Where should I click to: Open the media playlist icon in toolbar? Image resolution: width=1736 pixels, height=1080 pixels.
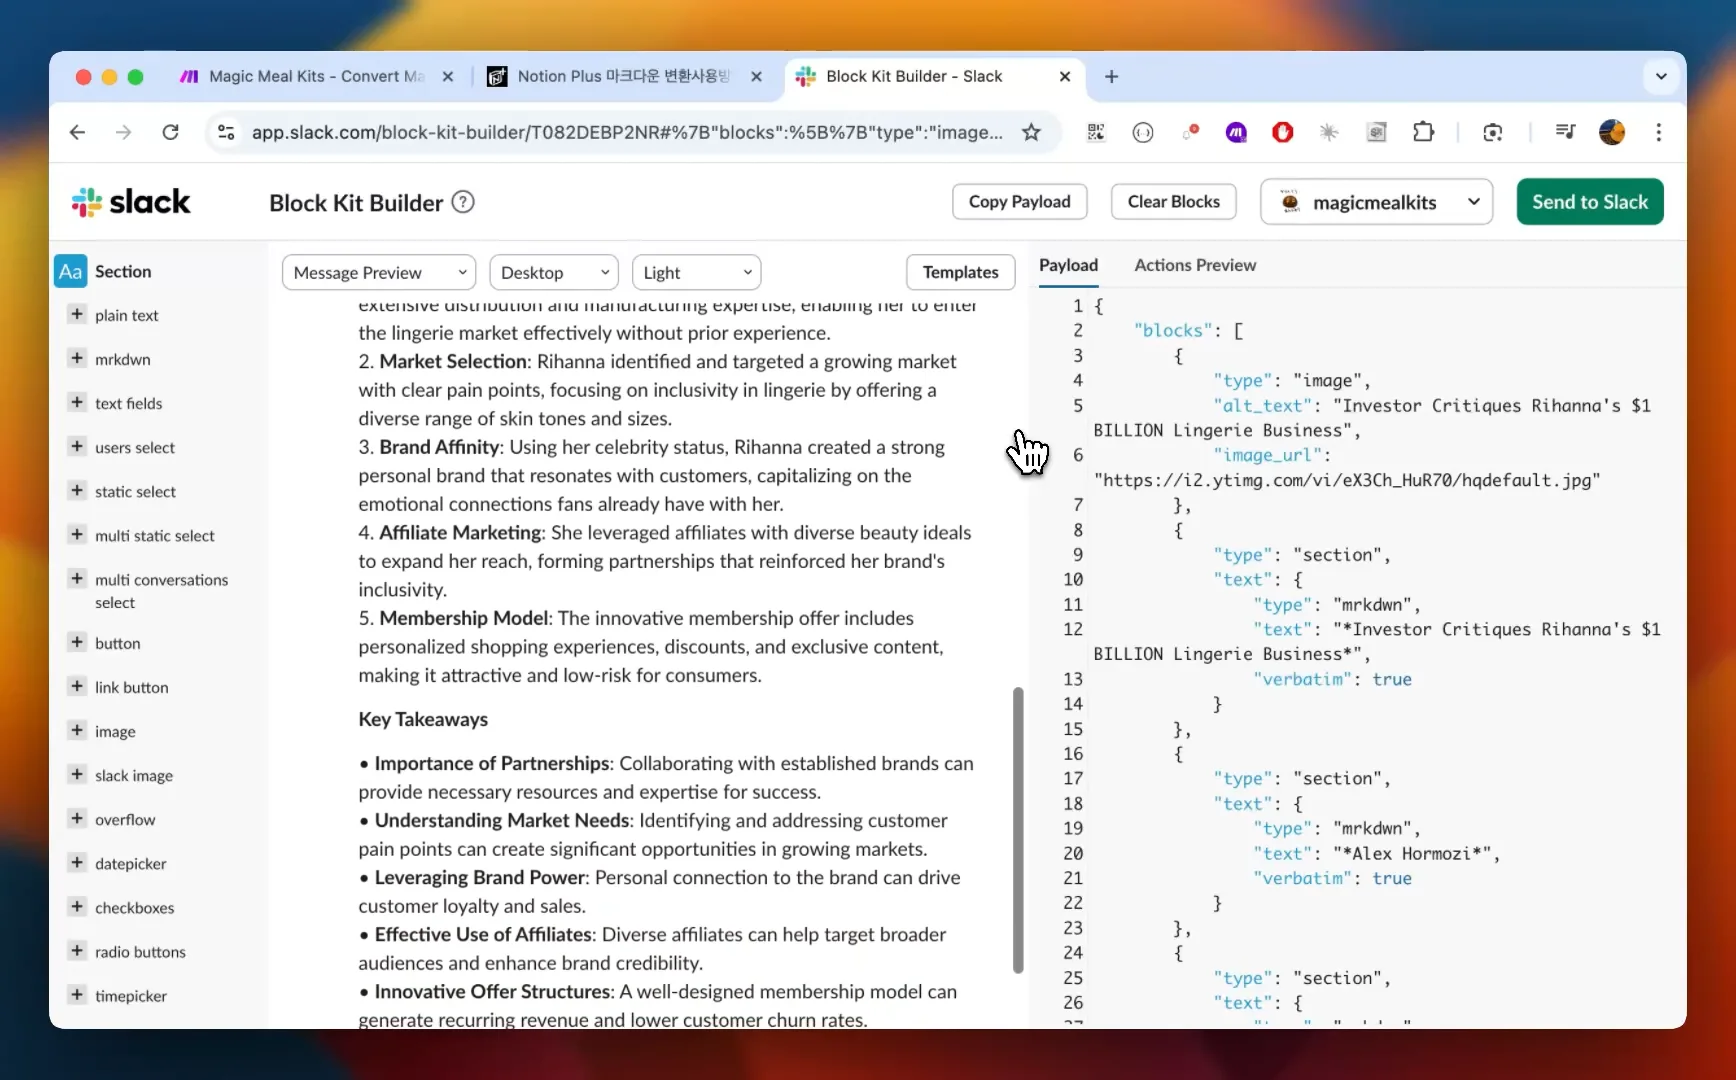1565,131
